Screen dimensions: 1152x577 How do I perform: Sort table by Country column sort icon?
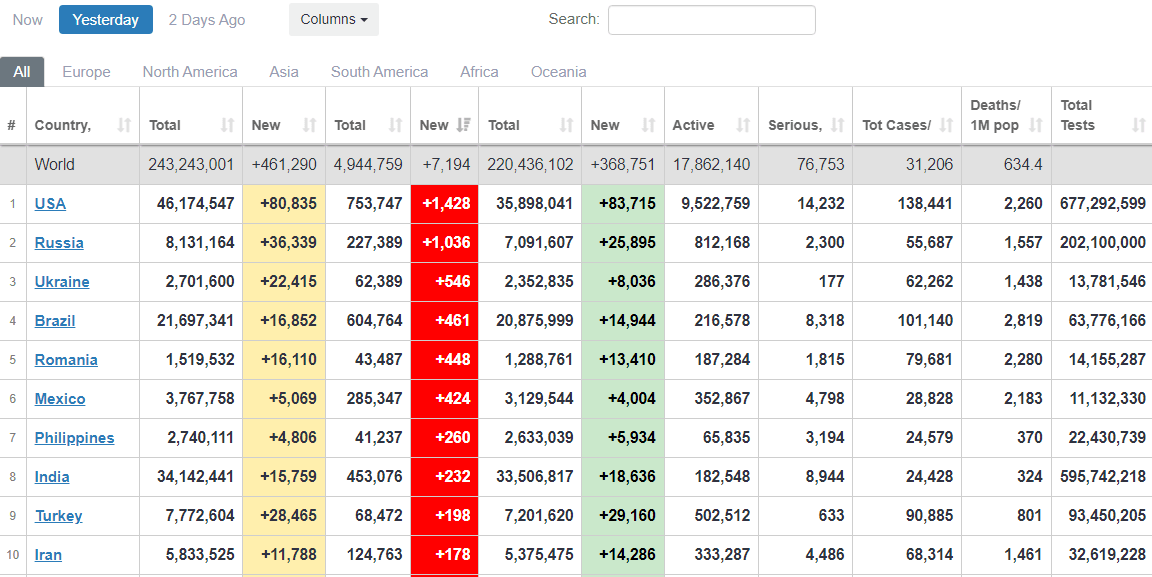[x=124, y=125]
